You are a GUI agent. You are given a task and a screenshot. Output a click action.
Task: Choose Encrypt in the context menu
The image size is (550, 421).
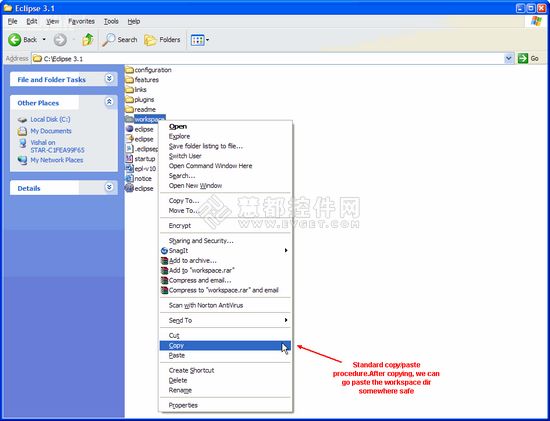click(x=225, y=226)
